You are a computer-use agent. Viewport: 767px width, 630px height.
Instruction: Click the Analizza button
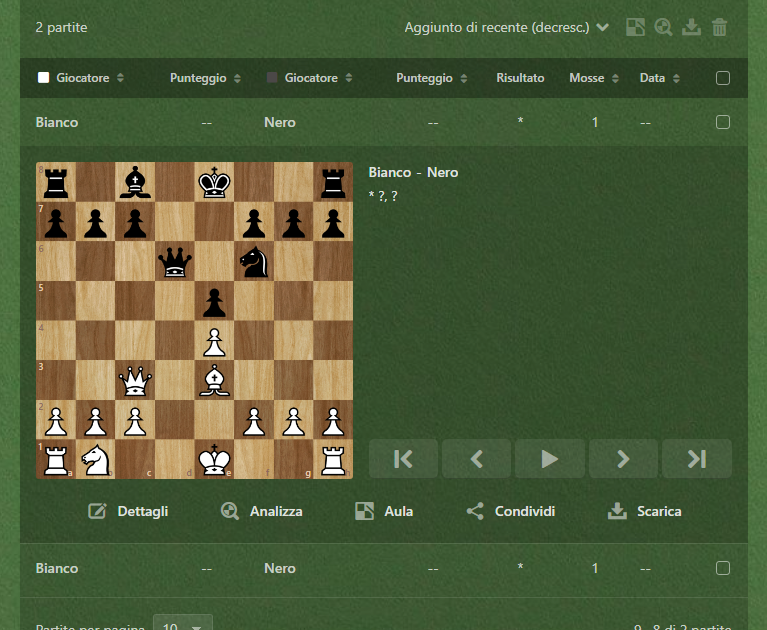pyautogui.click(x=261, y=511)
